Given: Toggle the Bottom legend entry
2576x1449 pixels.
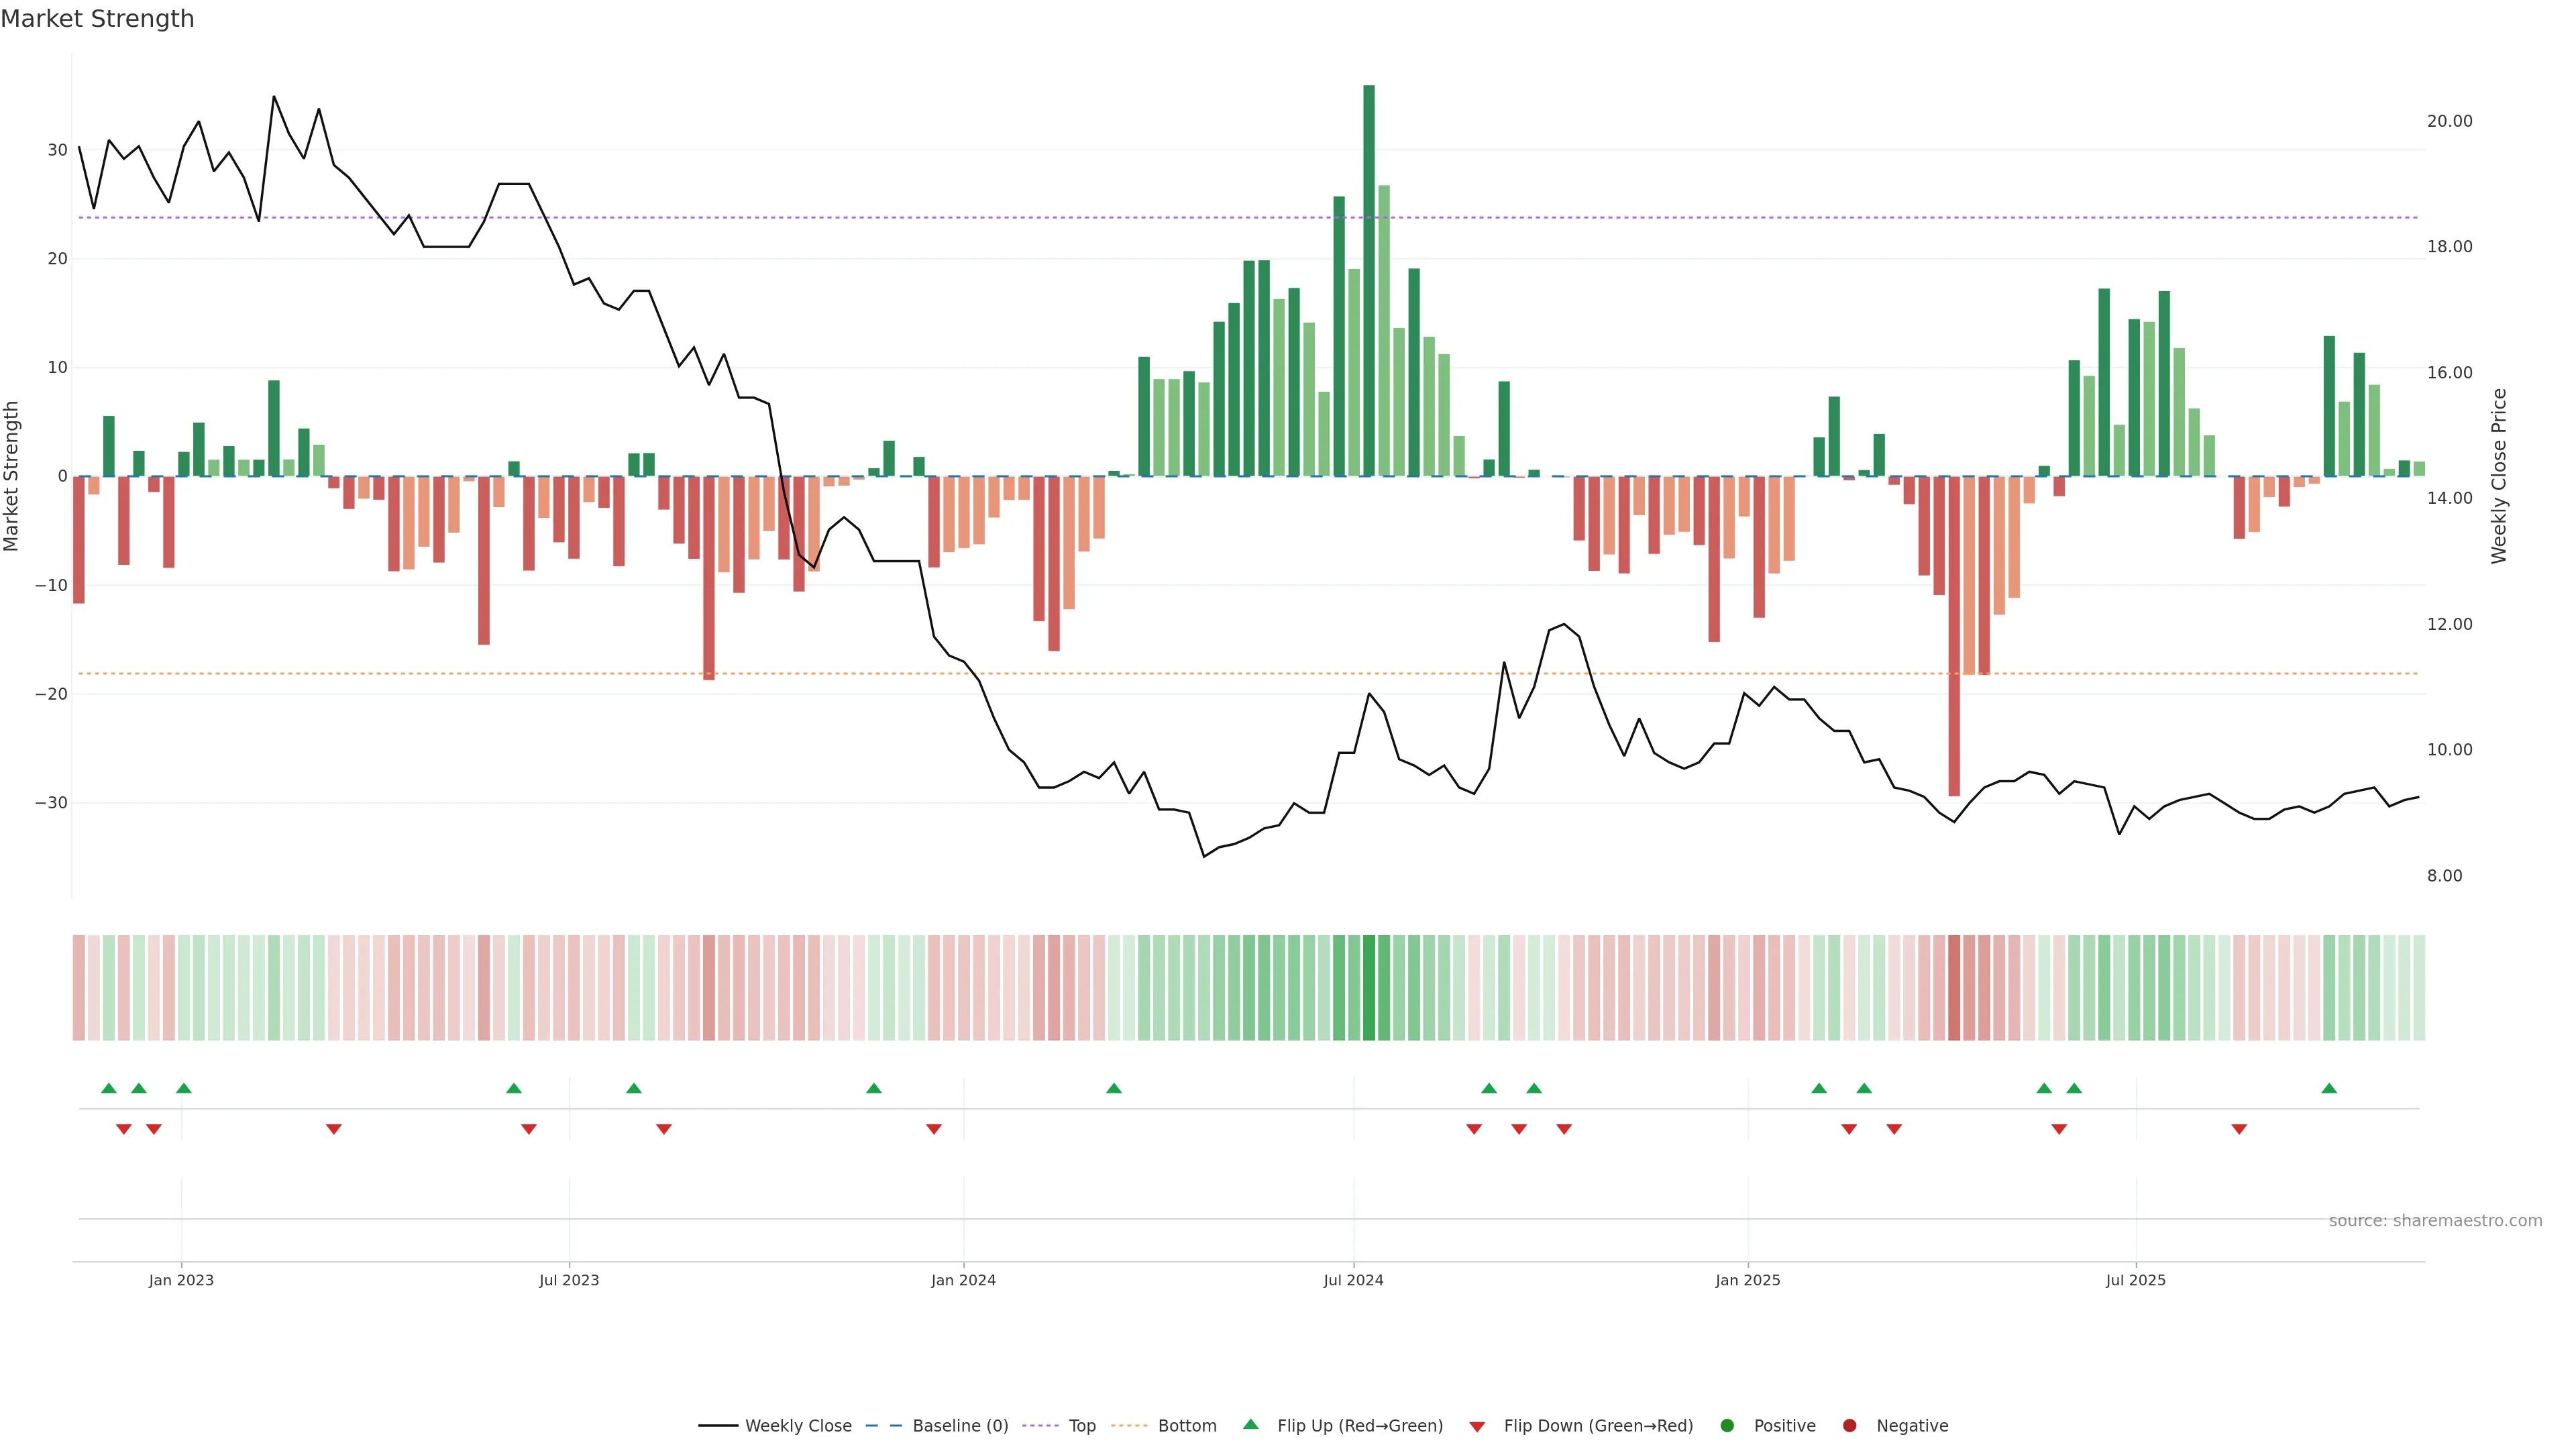Looking at the screenshot, I should point(1187,1426).
